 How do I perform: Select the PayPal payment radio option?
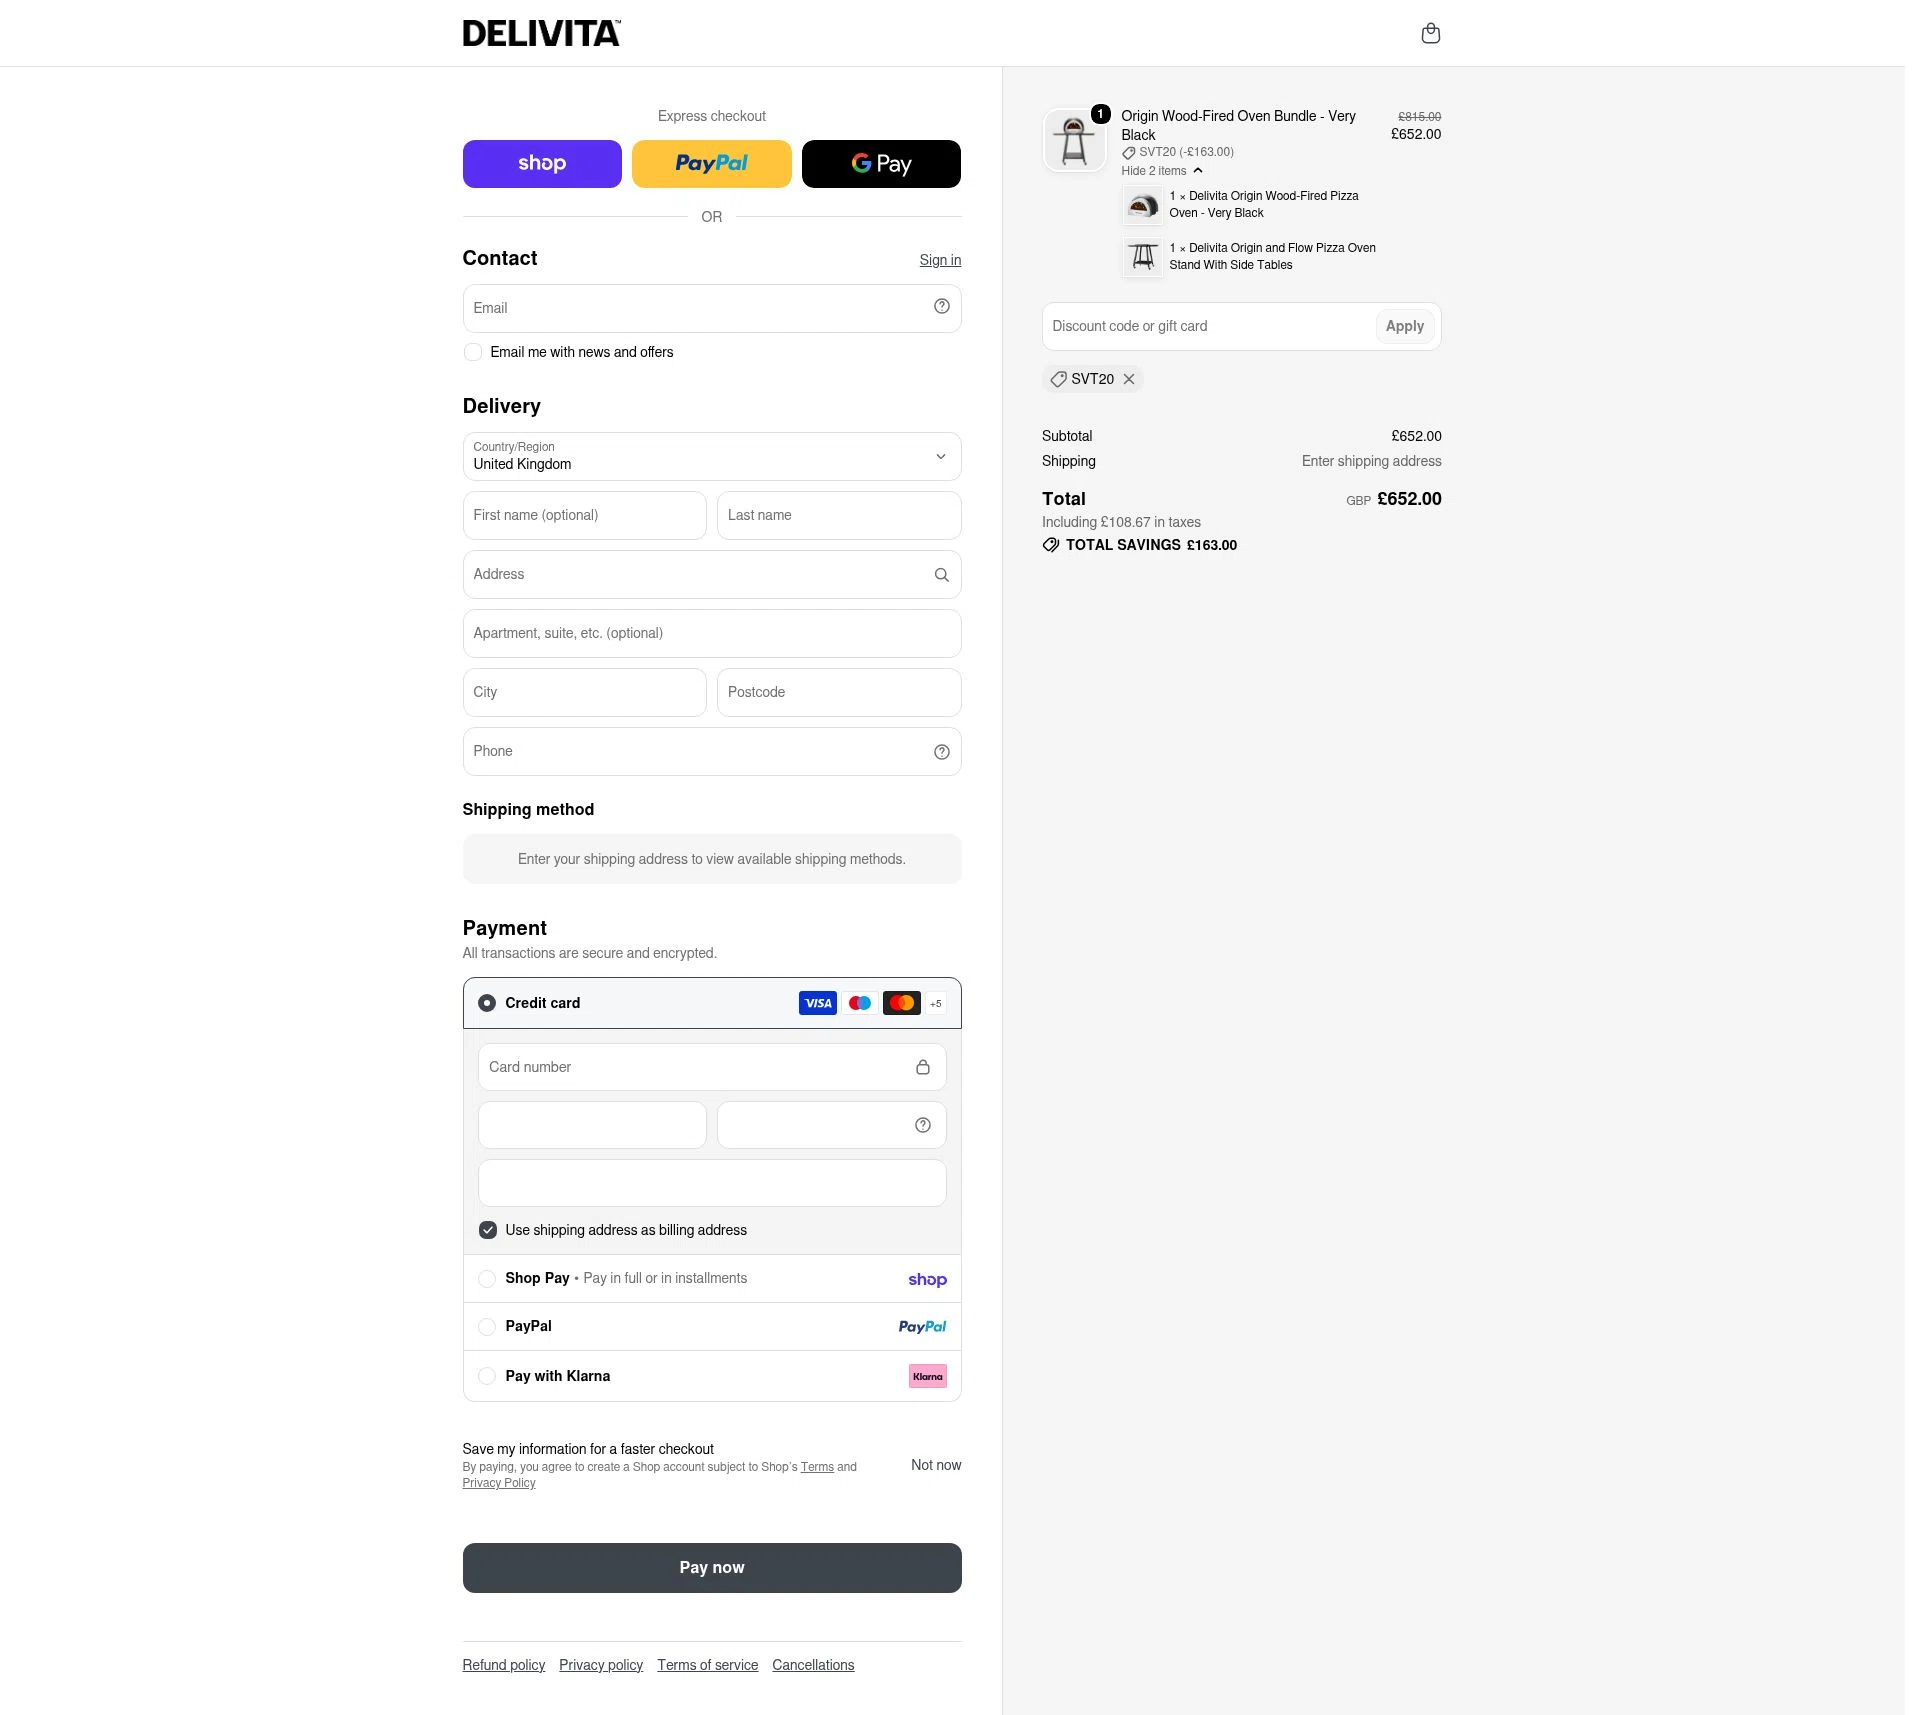[x=487, y=1327]
